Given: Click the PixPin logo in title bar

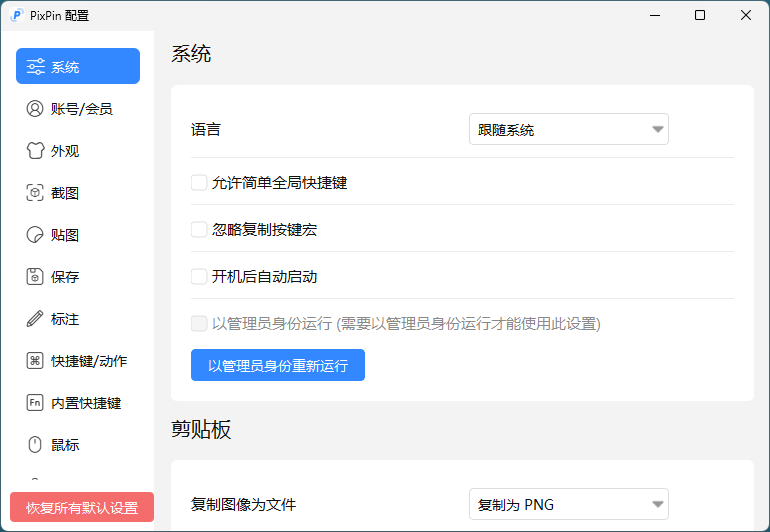Looking at the screenshot, I should click(x=17, y=15).
